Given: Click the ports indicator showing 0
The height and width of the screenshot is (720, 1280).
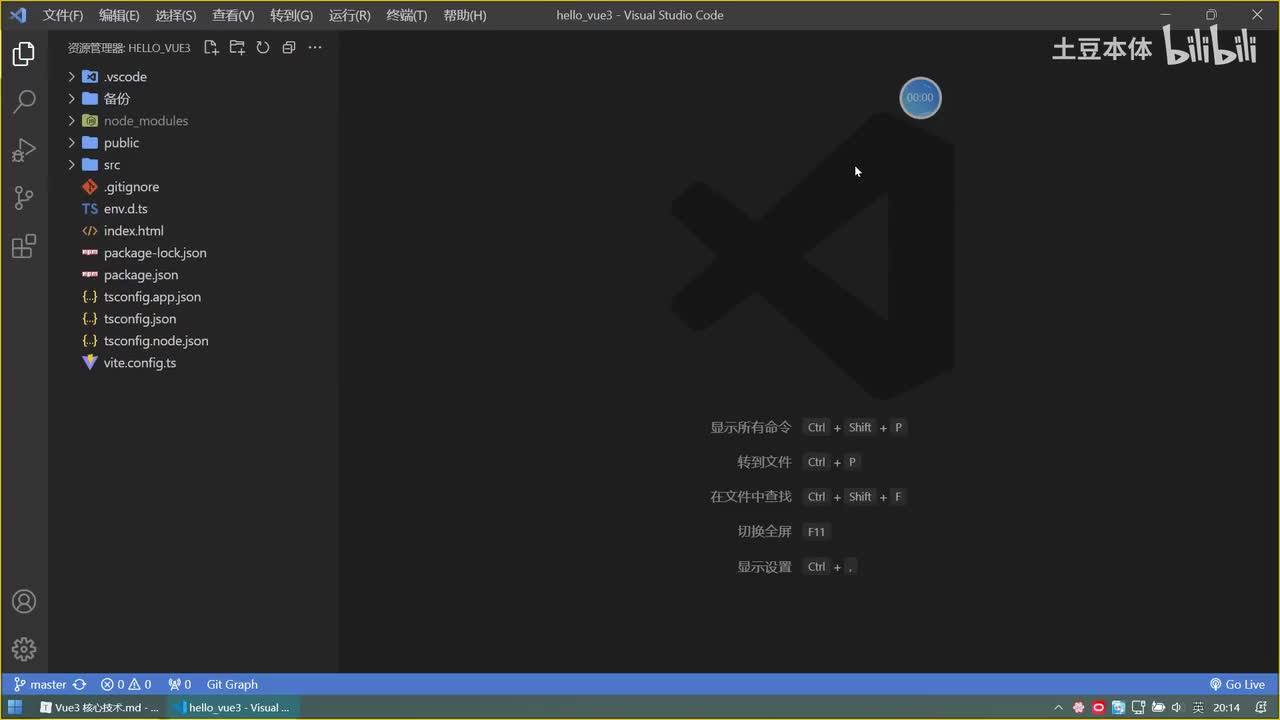Looking at the screenshot, I should click(179, 685).
